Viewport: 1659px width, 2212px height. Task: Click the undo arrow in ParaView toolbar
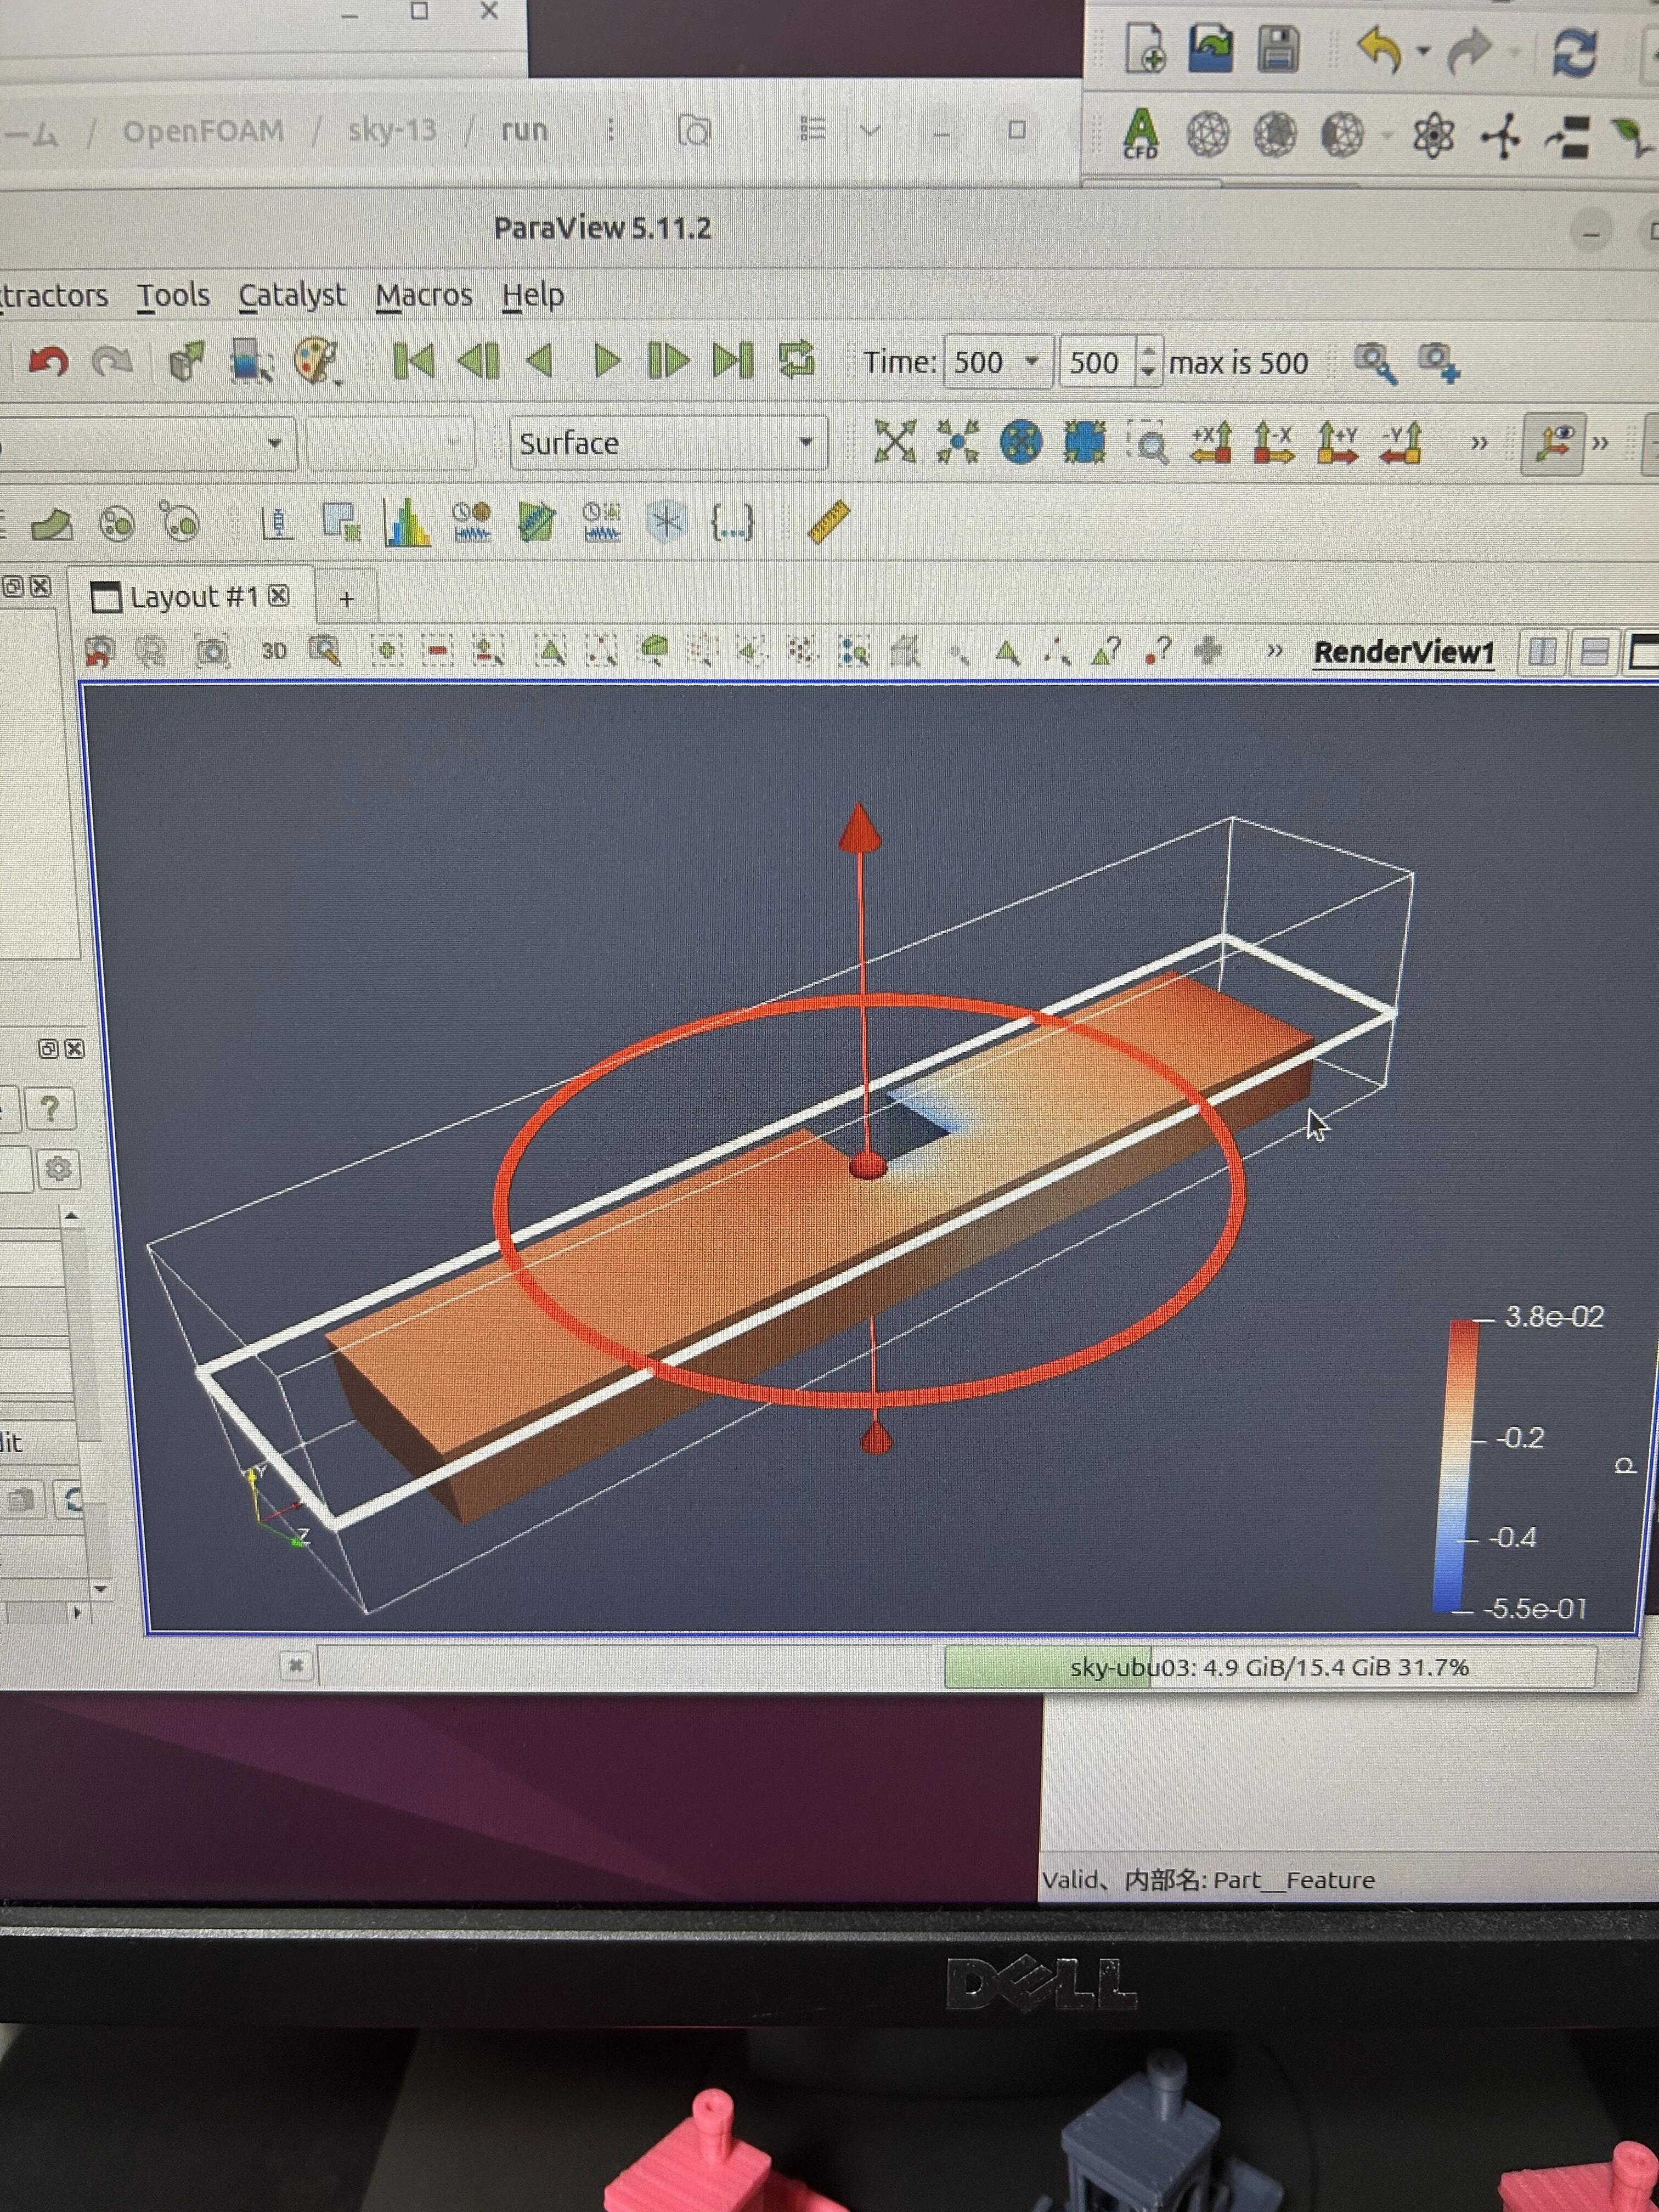click(x=48, y=361)
